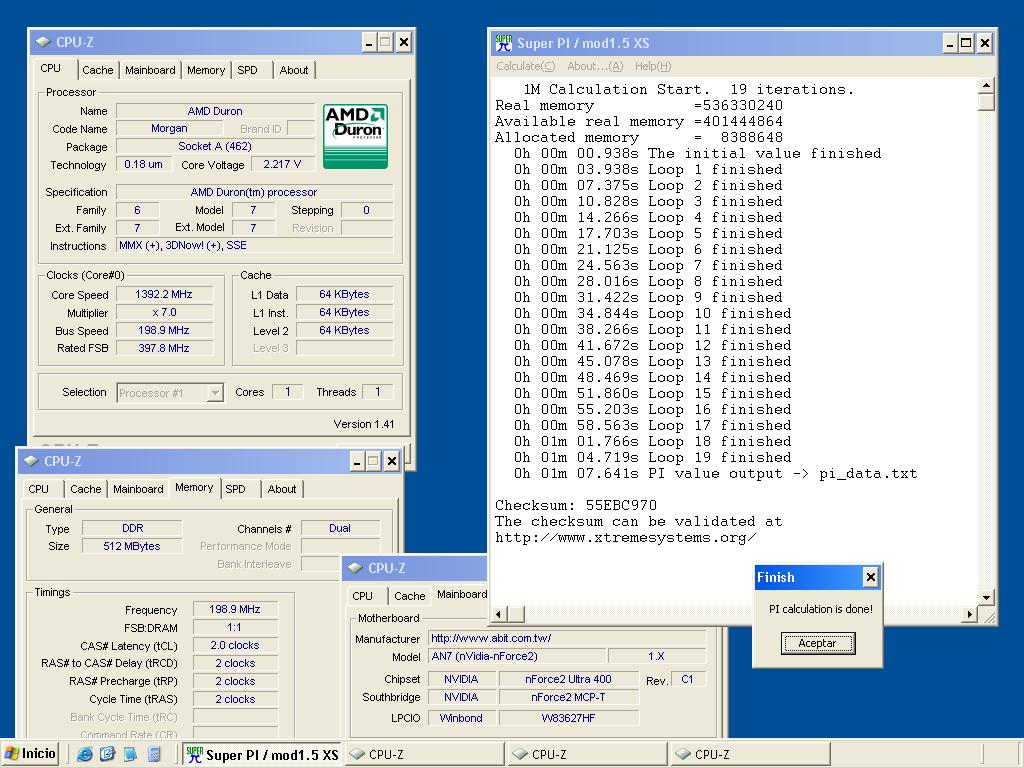
Task: Click the Super PI title bar icon
Action: tap(504, 43)
